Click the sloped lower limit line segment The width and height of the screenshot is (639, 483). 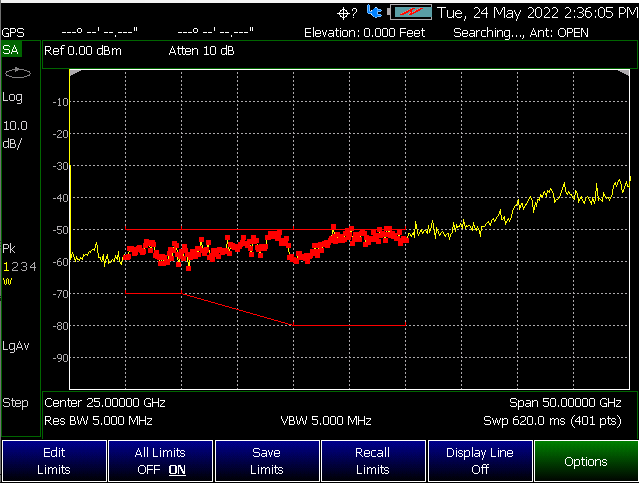tap(237, 309)
